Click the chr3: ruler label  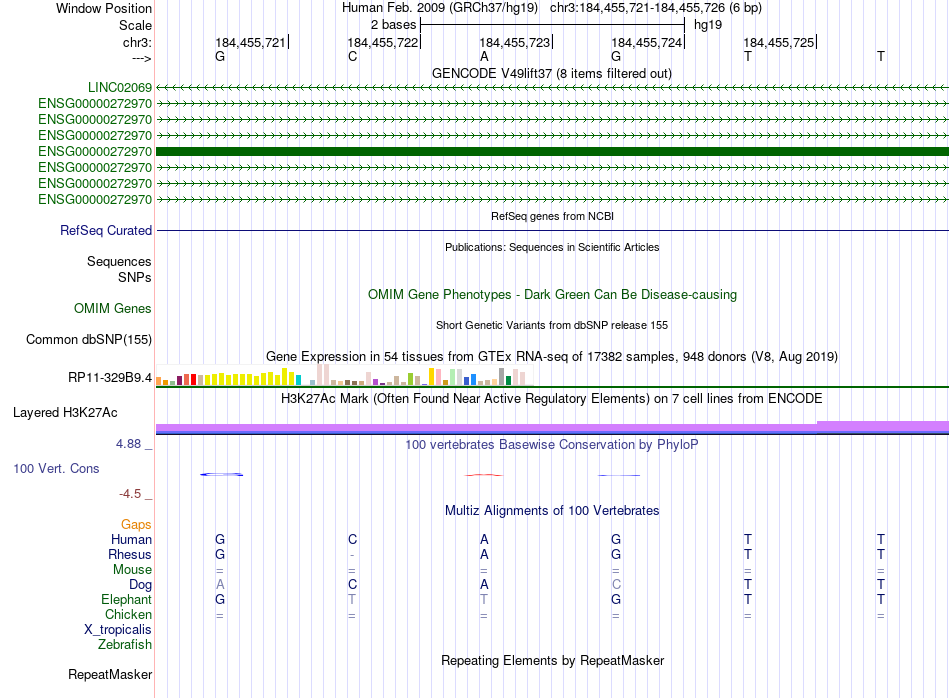point(138,42)
